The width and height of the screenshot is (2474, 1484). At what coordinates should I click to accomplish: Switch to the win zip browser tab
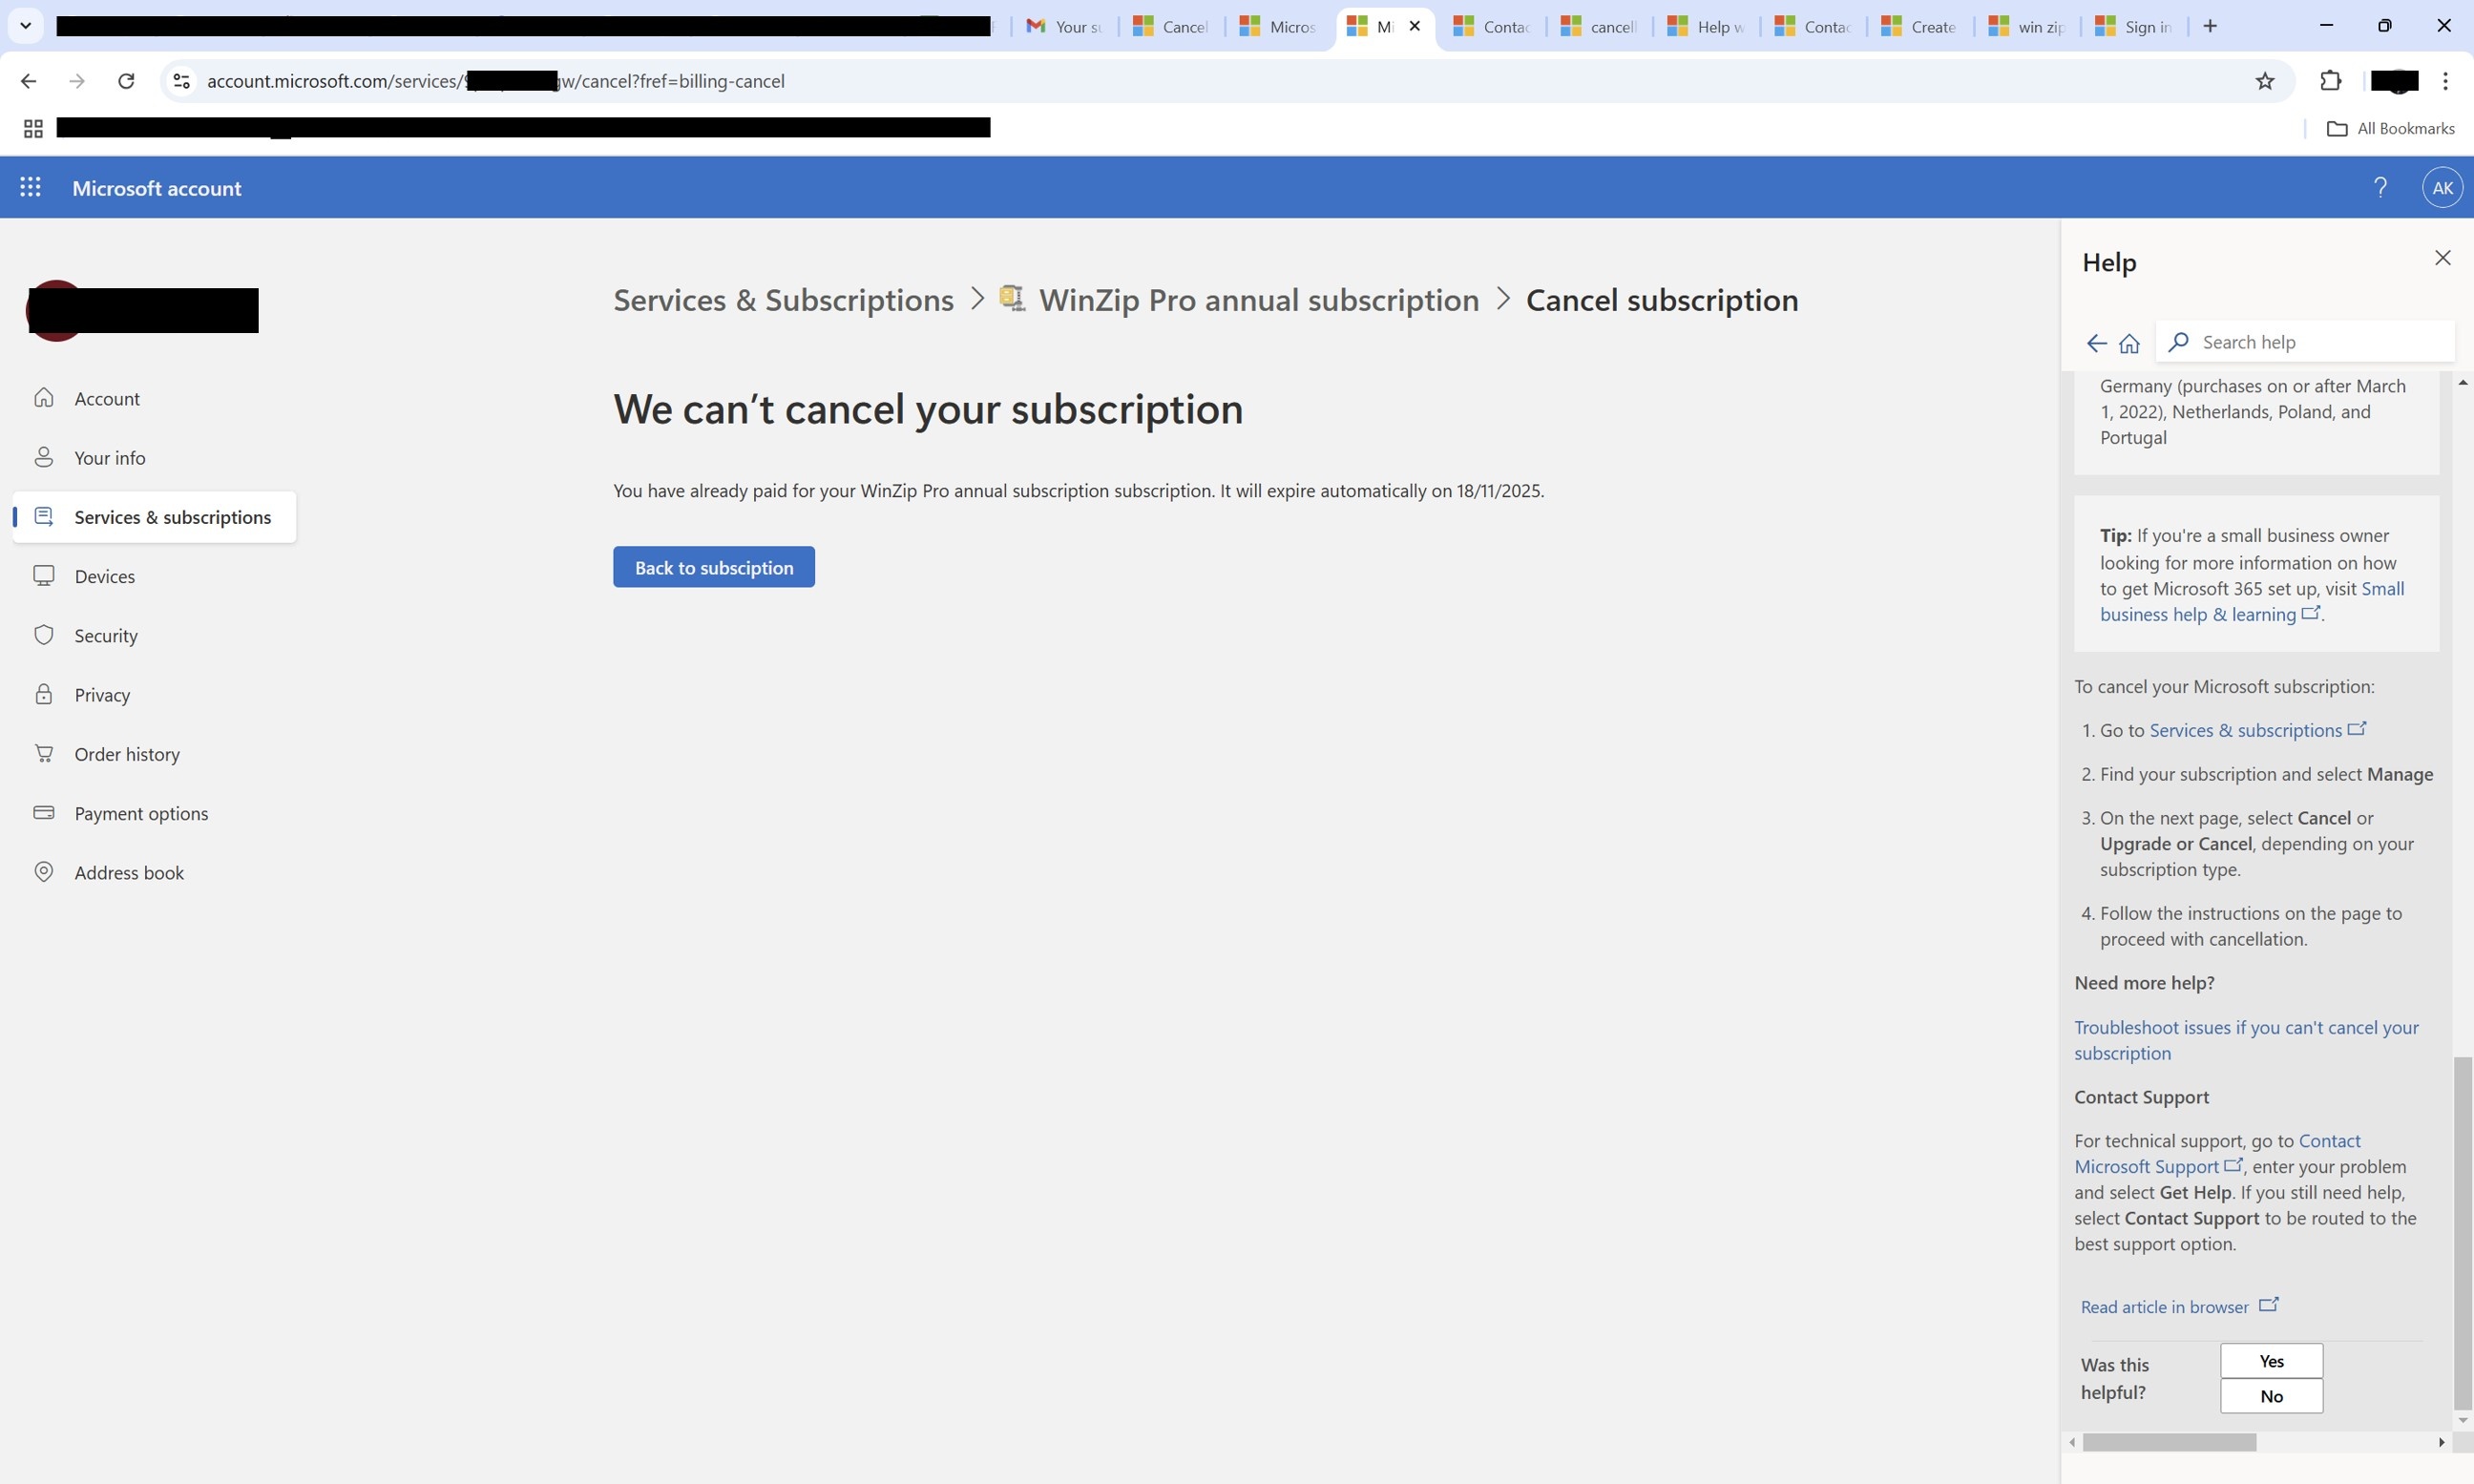[x=2027, y=27]
